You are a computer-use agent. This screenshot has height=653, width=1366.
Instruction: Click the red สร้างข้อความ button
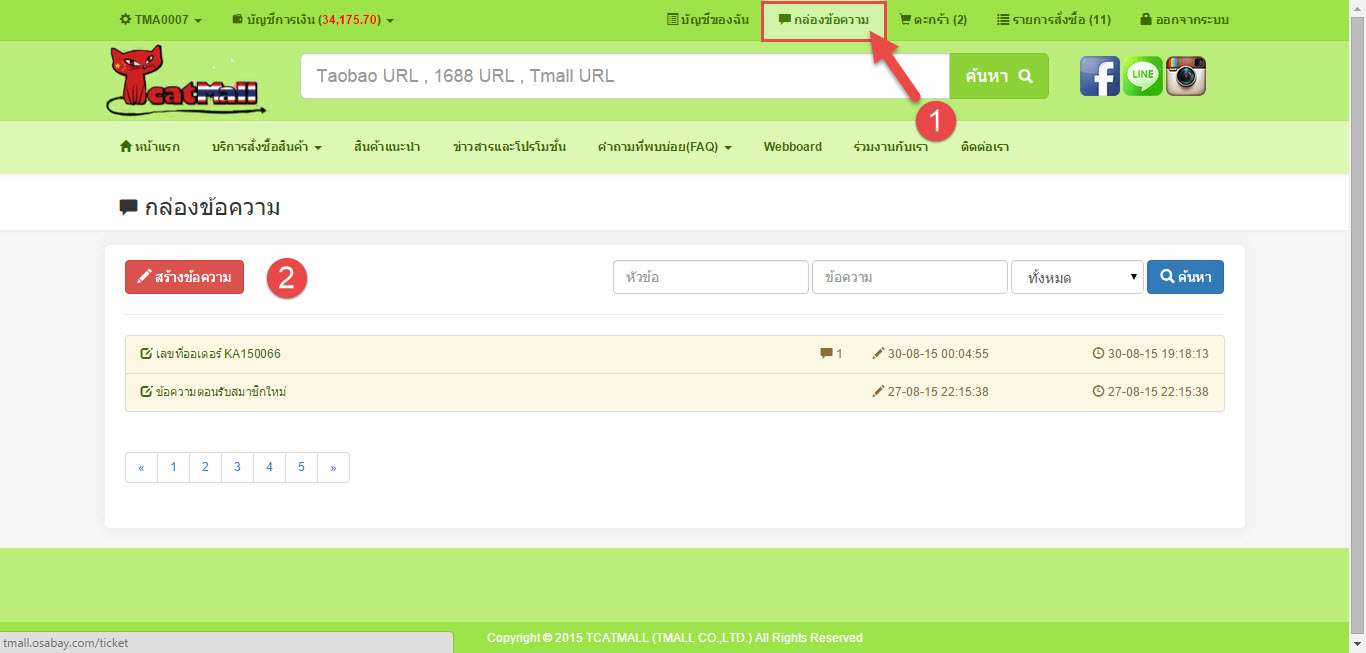(184, 277)
